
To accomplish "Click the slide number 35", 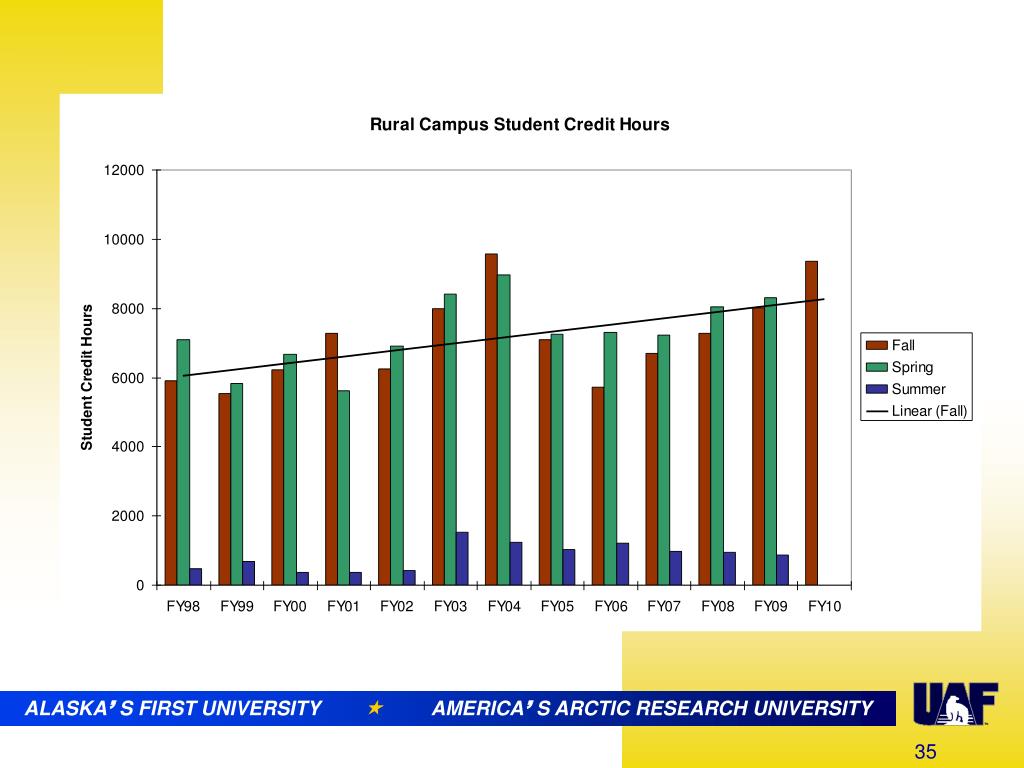I will tap(925, 752).
